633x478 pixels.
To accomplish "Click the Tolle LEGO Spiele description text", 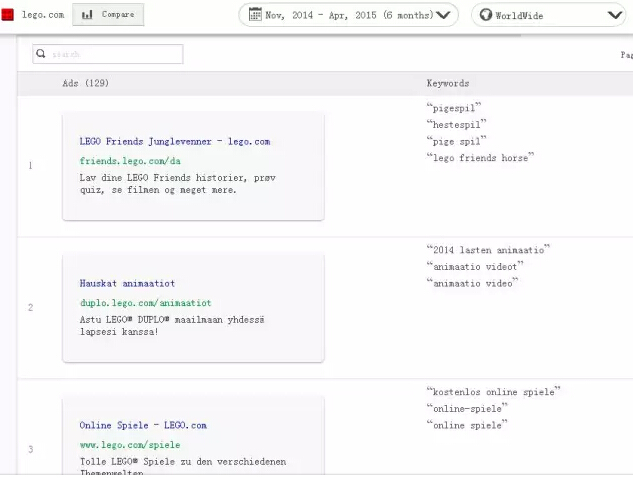I will (183, 466).
